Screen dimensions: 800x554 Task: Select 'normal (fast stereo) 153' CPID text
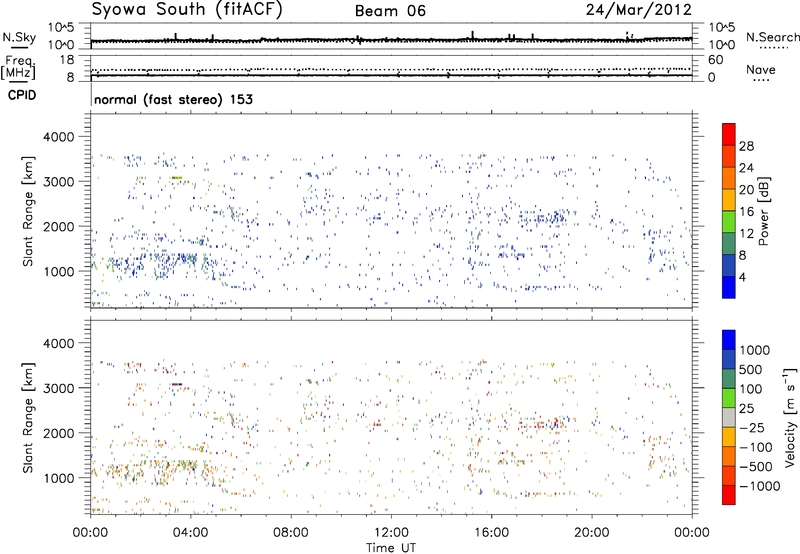tap(173, 99)
